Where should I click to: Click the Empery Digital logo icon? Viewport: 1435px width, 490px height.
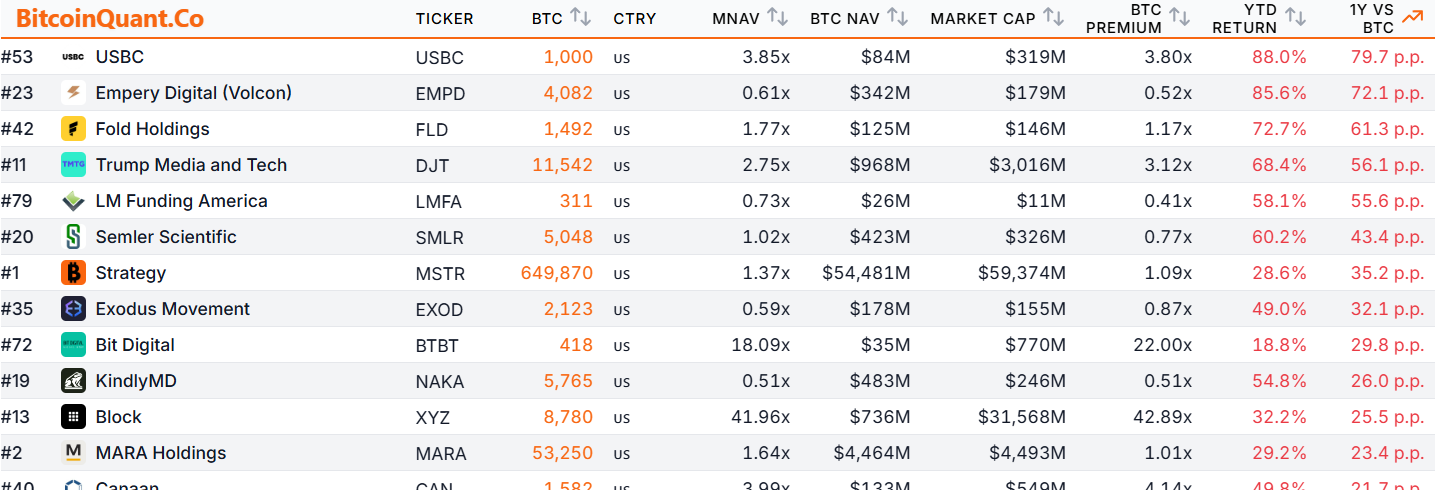click(x=73, y=93)
